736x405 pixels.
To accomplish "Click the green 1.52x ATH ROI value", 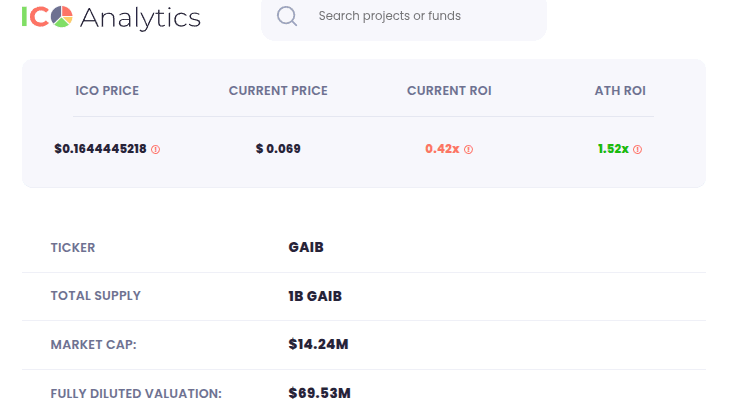I will (x=613, y=149).
